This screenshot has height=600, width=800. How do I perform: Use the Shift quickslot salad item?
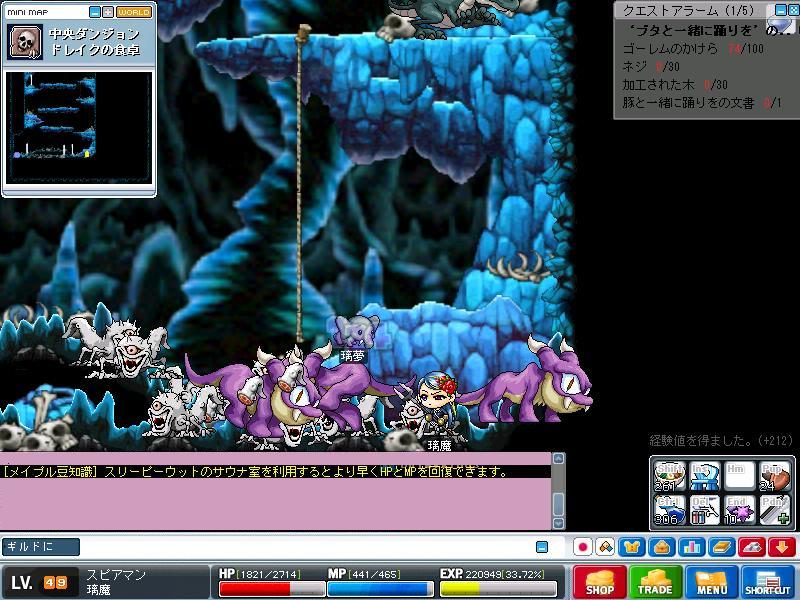point(669,477)
